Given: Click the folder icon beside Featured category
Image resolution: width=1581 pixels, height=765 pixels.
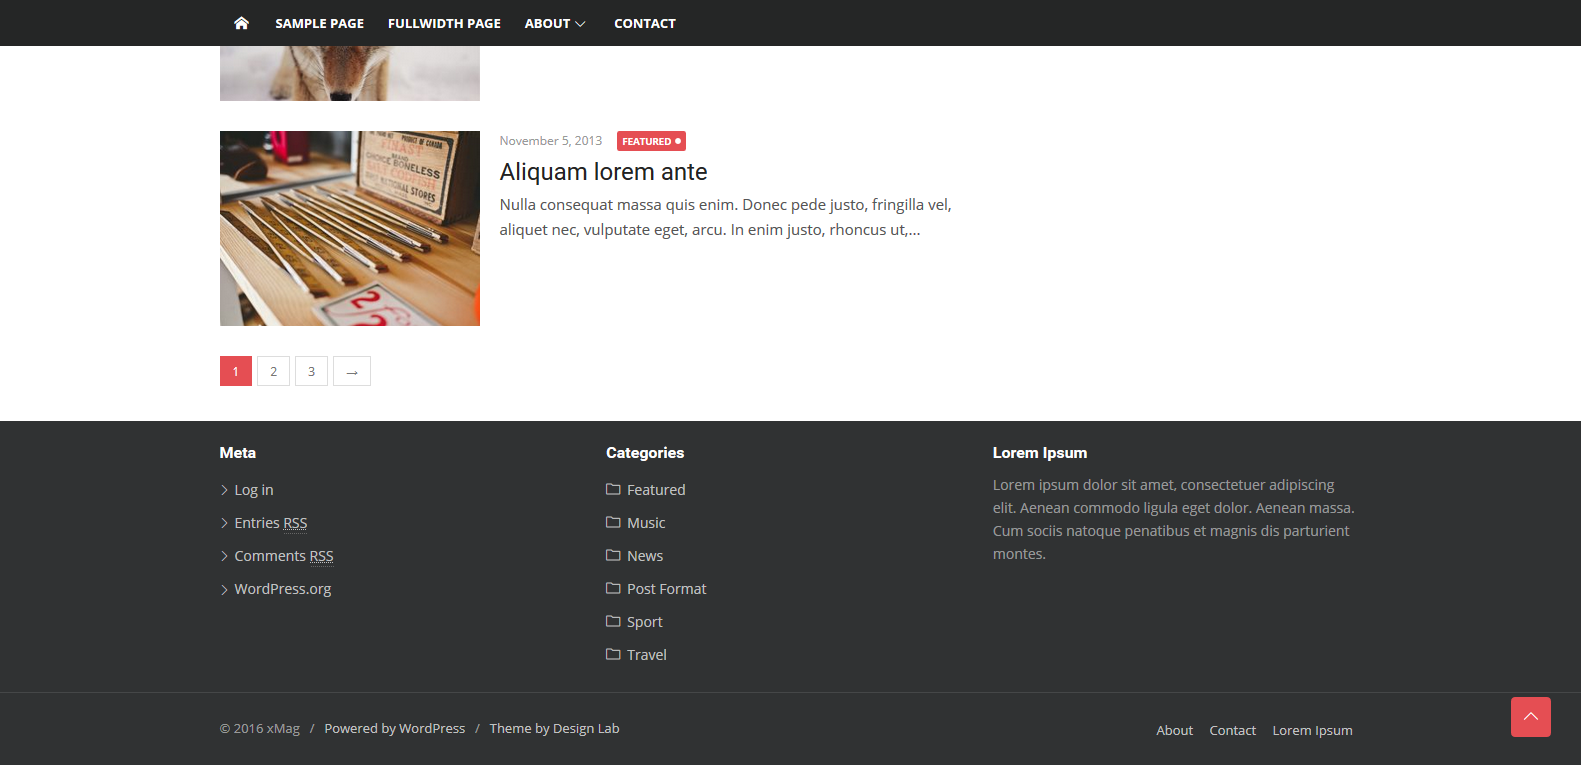Looking at the screenshot, I should (x=613, y=490).
